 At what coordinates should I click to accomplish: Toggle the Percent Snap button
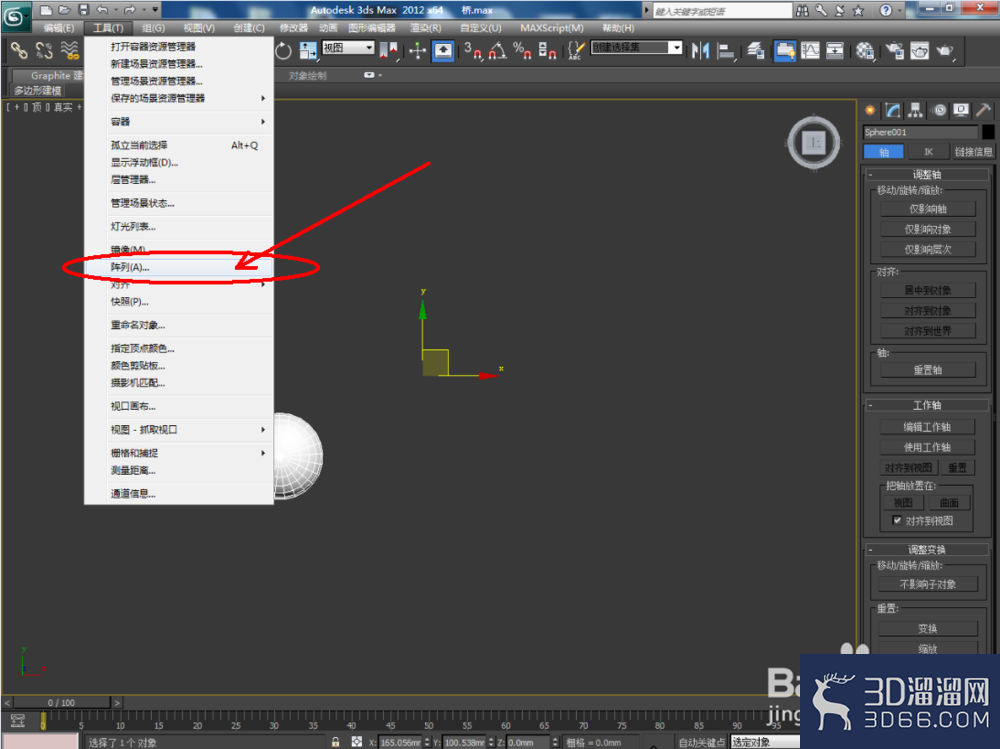pos(522,50)
